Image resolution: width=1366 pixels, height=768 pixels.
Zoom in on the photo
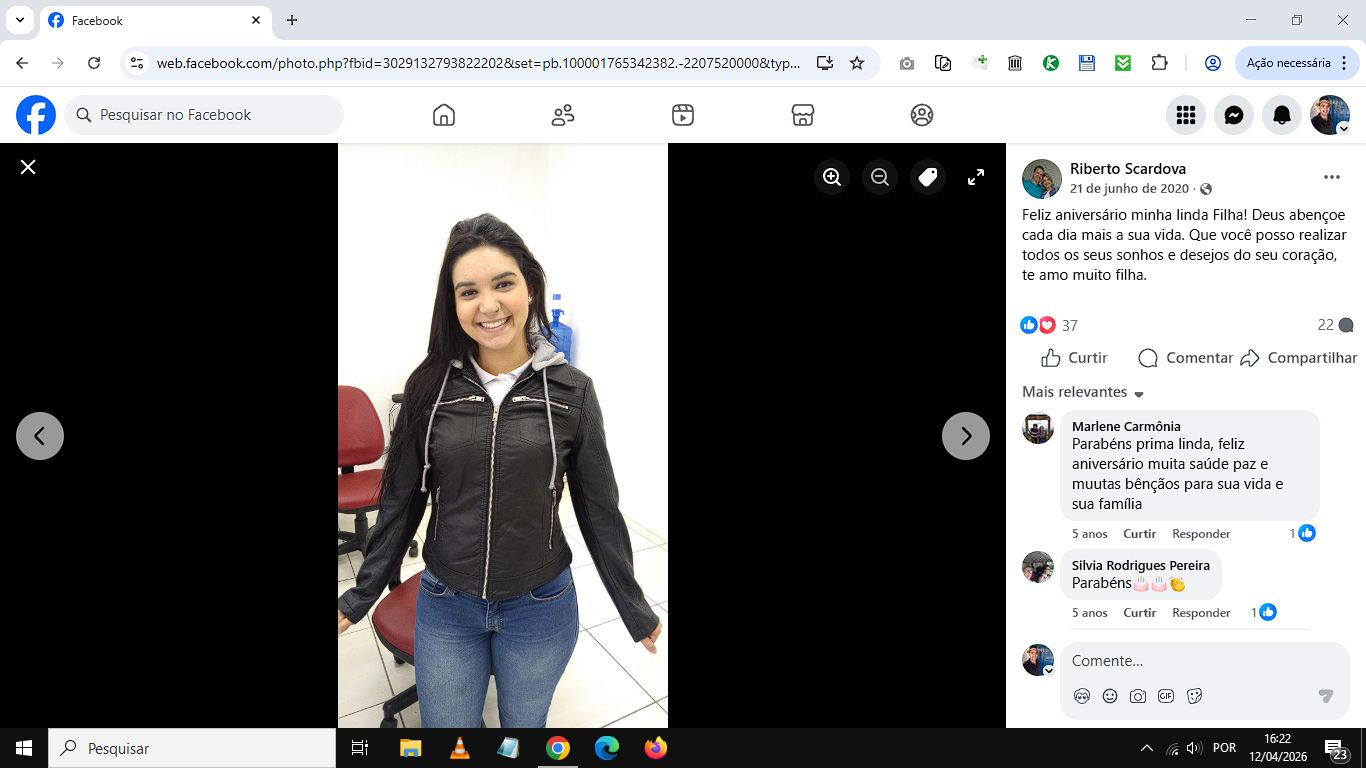832,177
